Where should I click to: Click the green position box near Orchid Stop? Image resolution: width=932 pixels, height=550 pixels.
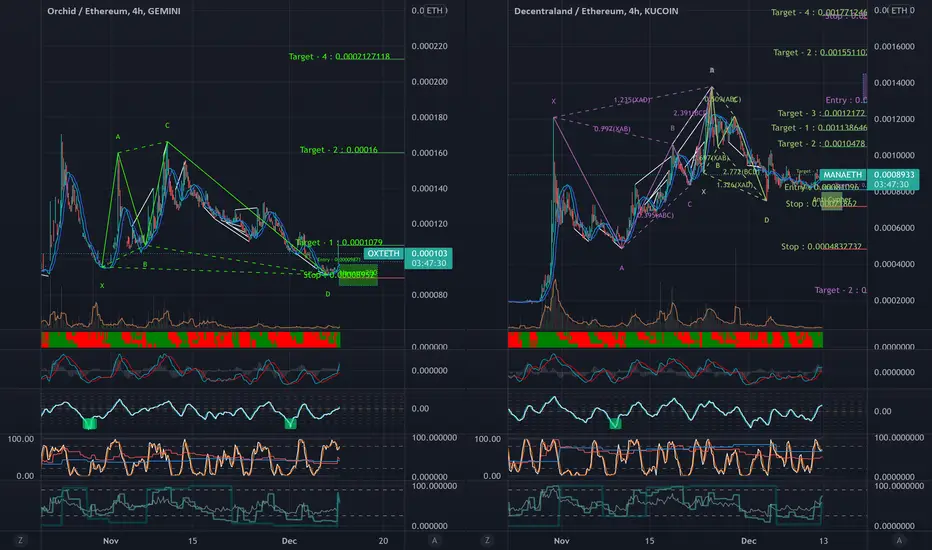click(358, 276)
